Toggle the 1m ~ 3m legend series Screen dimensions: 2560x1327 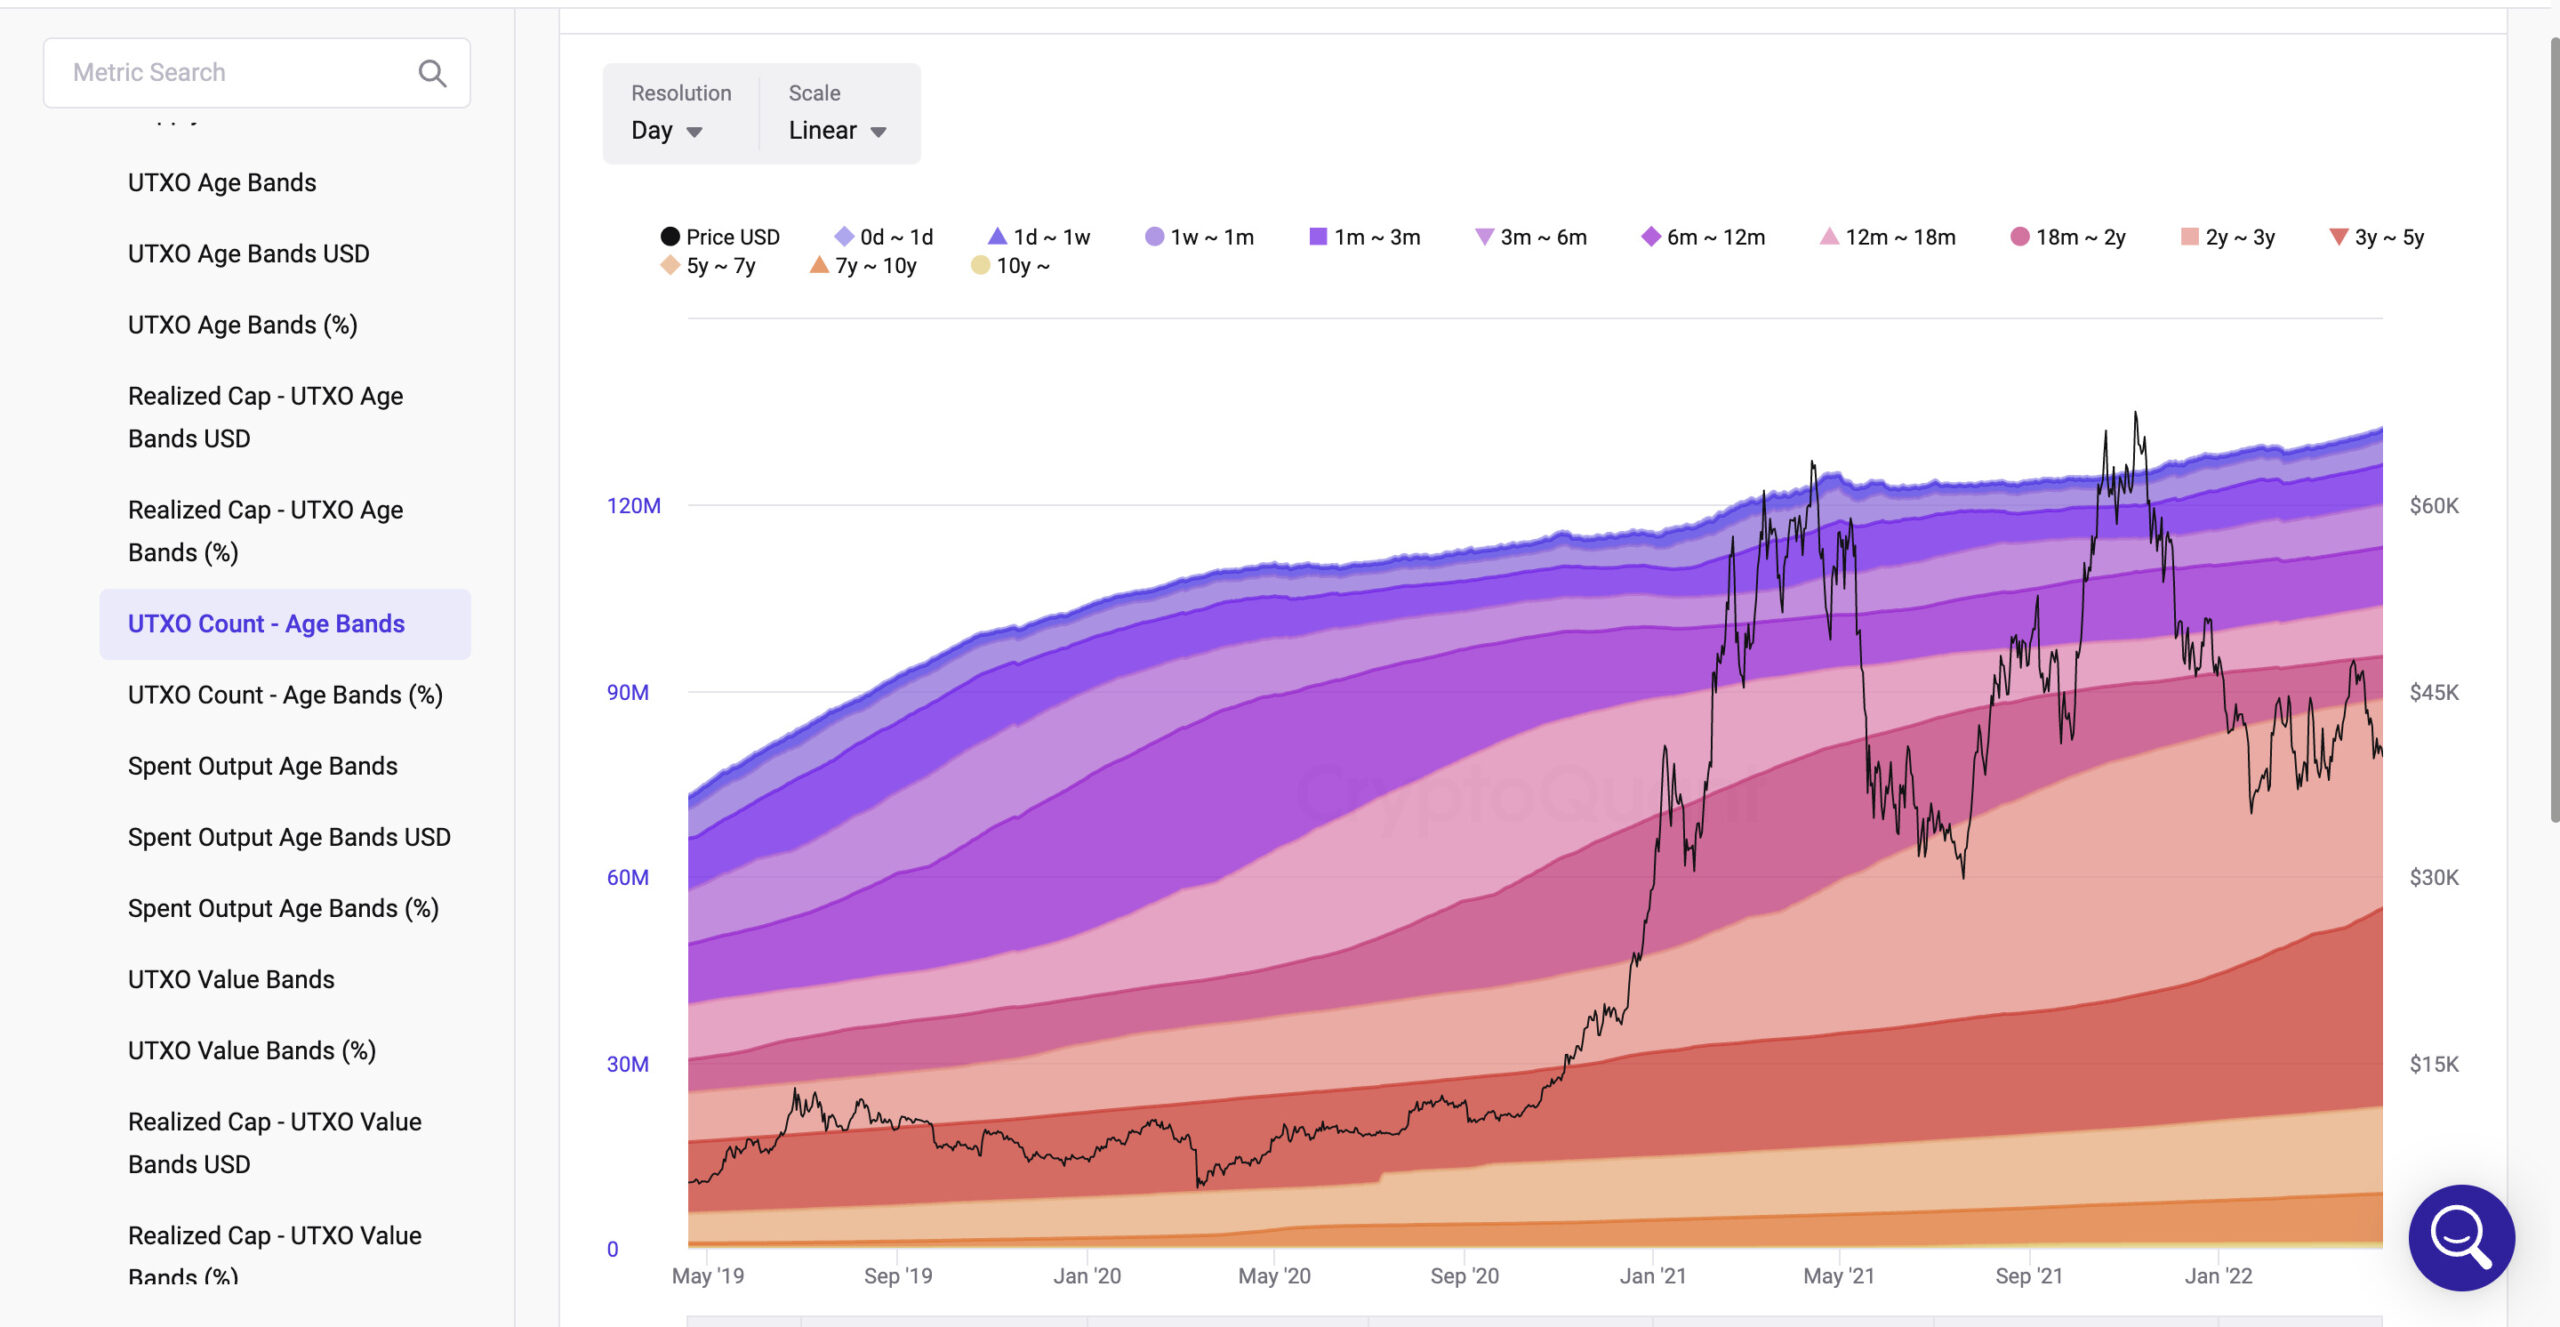tap(1365, 237)
